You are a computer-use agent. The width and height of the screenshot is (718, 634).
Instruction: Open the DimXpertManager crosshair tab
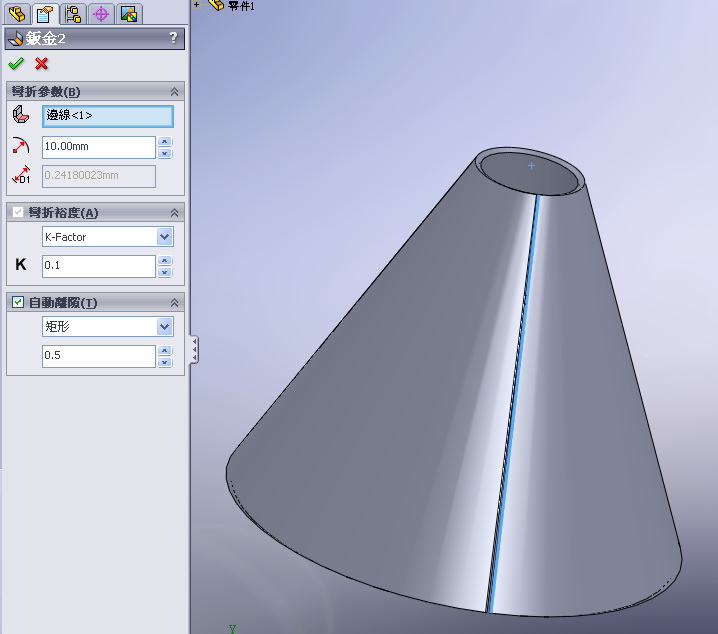click(101, 14)
